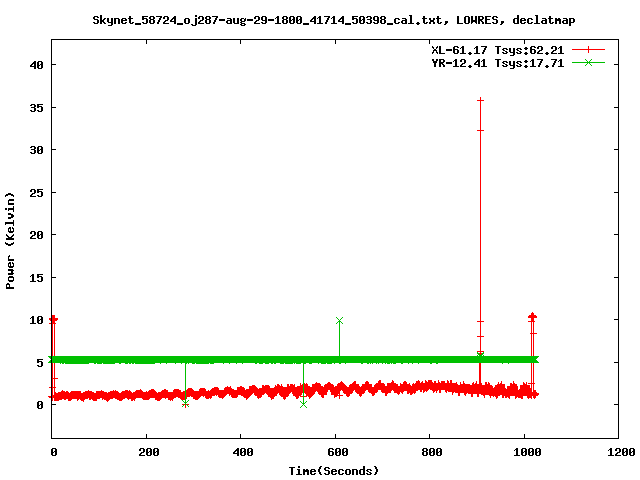Click the green spike marker at 10 Kelvin
This screenshot has height=480, width=640.
click(339, 321)
